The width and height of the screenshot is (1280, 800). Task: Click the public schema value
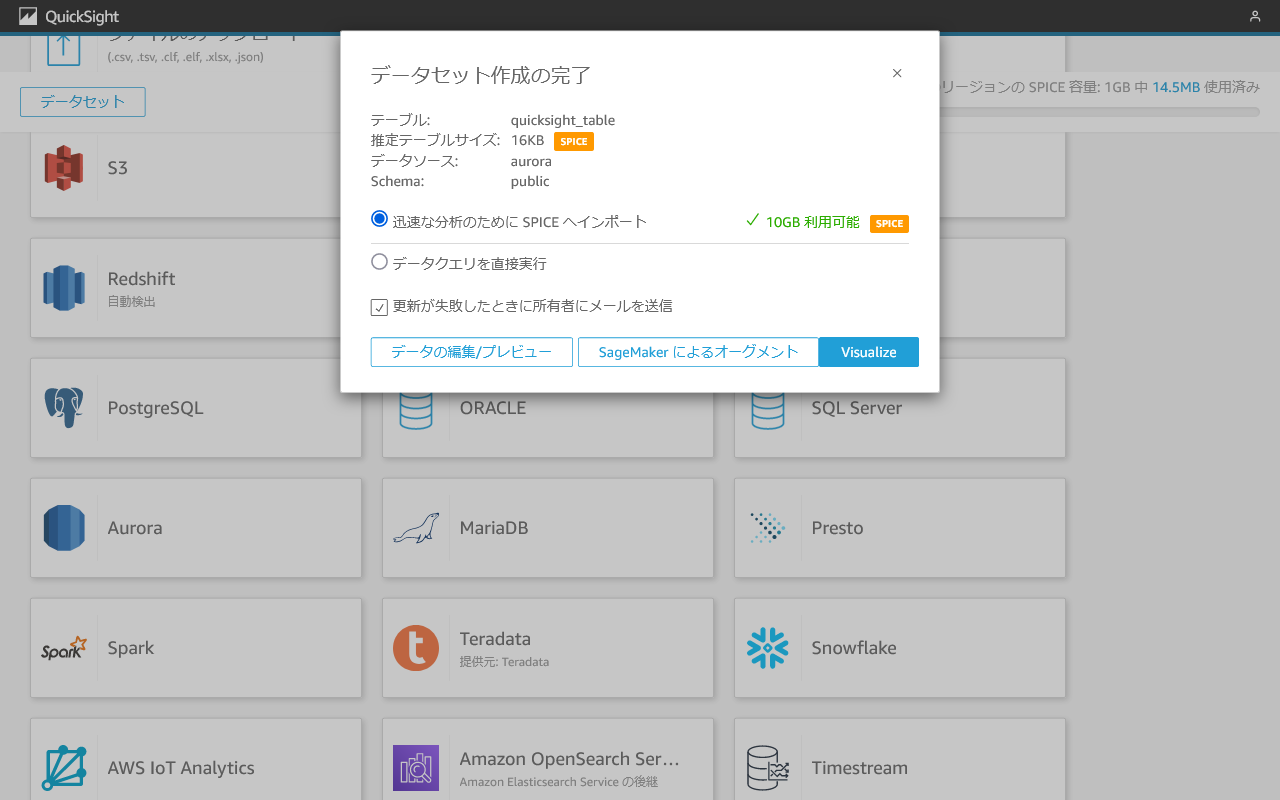click(x=530, y=181)
